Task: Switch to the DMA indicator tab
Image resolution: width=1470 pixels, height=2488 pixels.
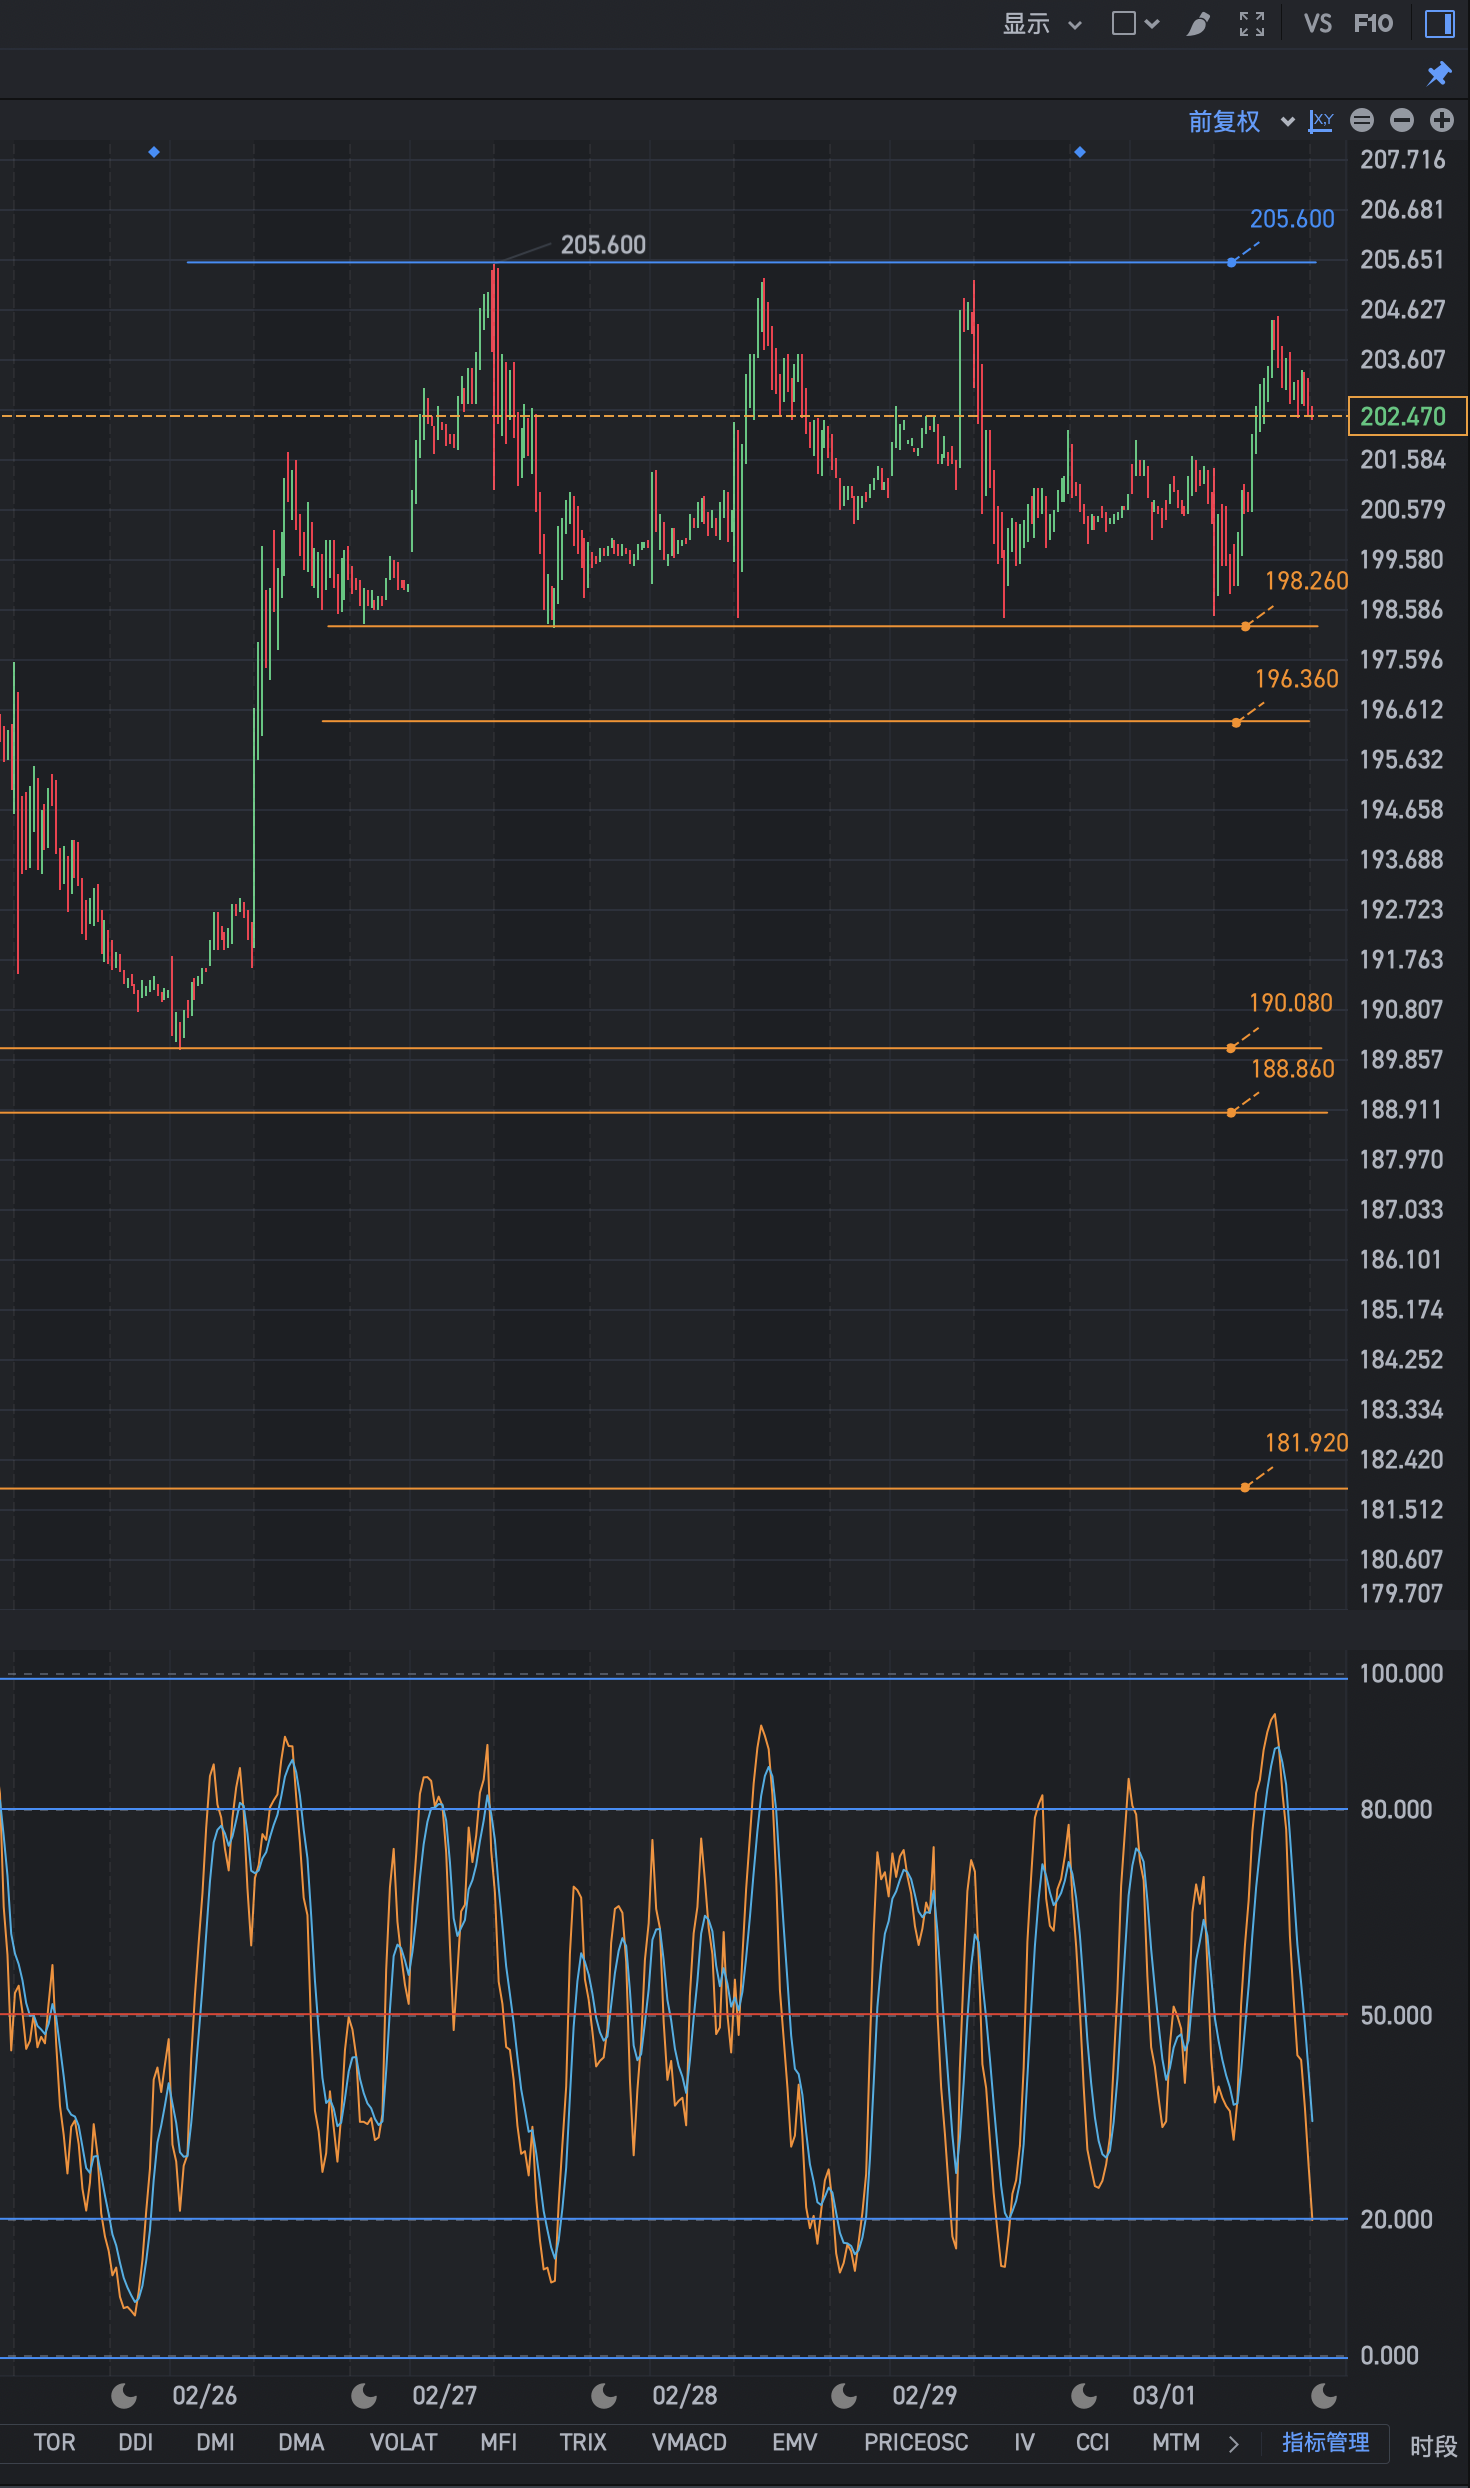Action: click(301, 2442)
